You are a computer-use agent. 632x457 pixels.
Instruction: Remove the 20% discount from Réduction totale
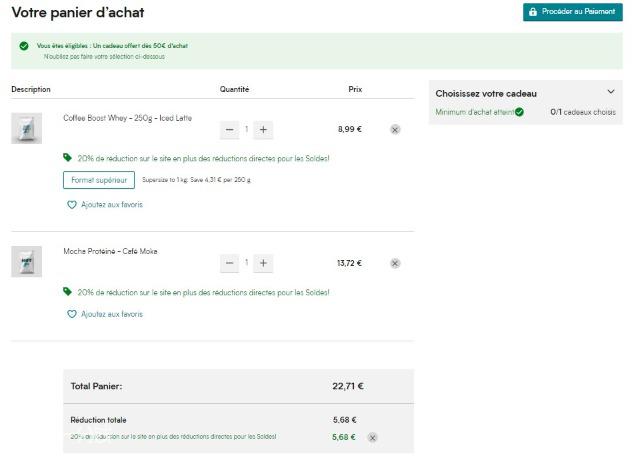372,438
